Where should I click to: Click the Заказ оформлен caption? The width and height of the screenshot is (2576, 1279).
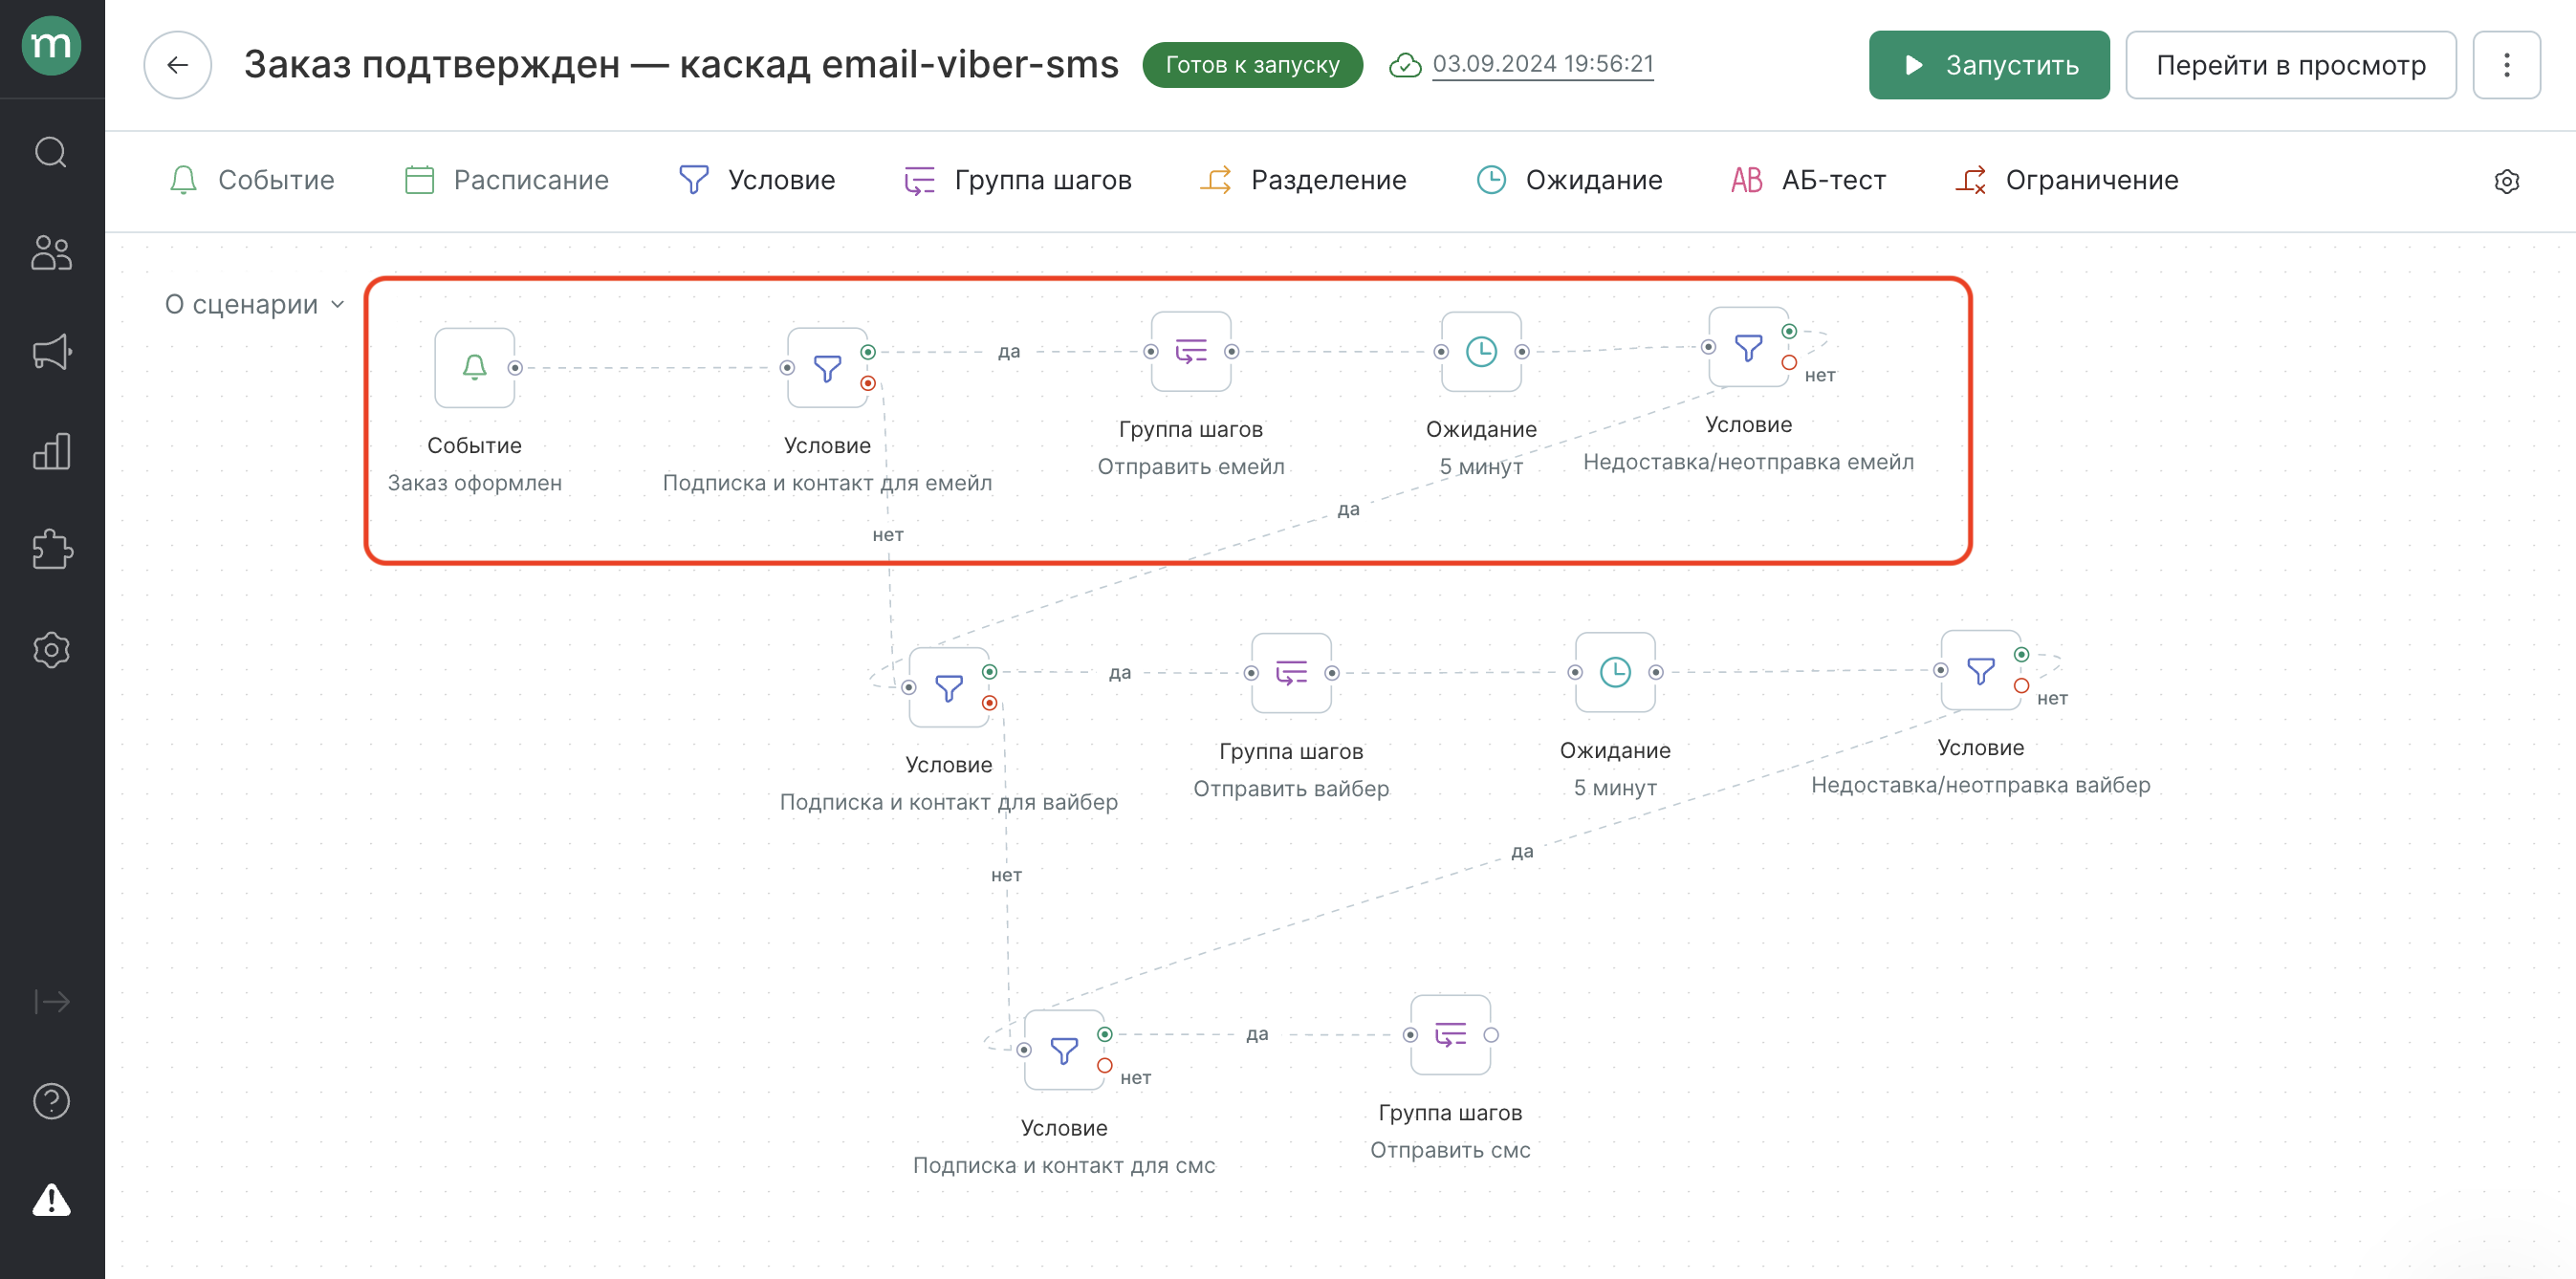[474, 483]
